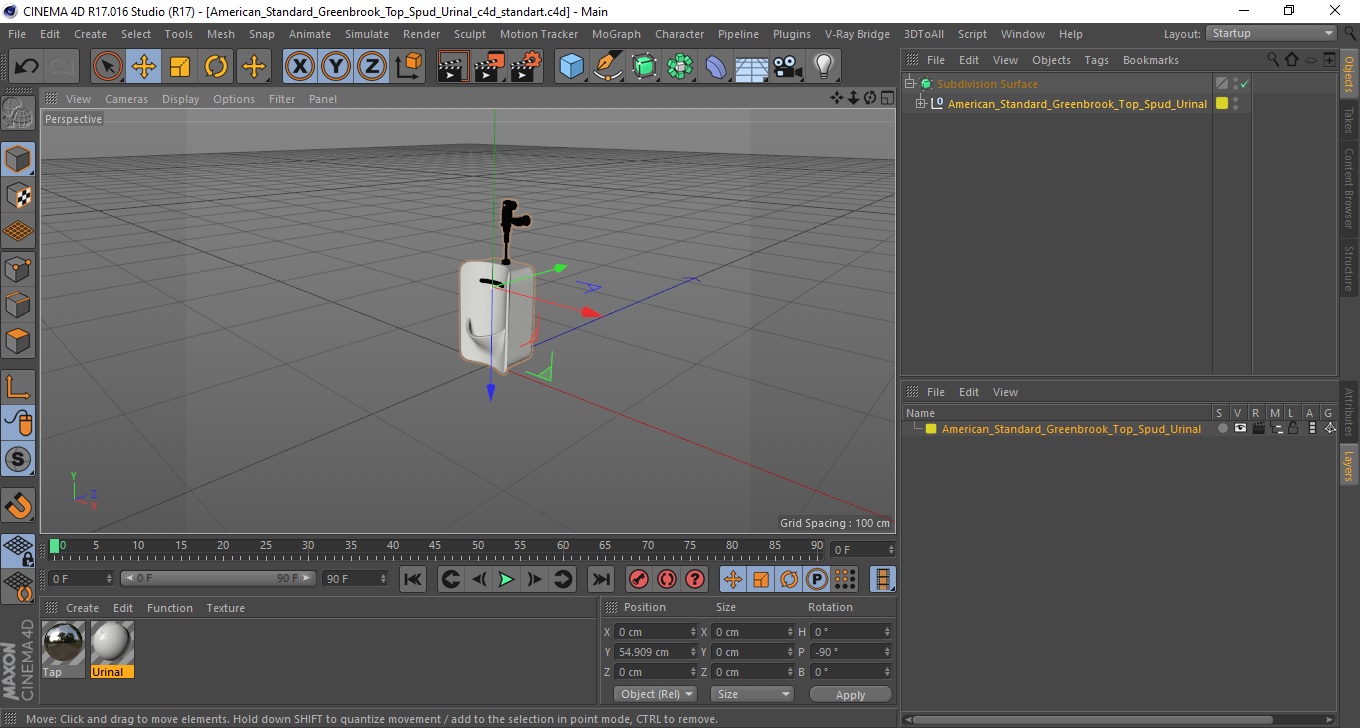Open the Size mode dropdown
The height and width of the screenshot is (728, 1360).
point(752,694)
